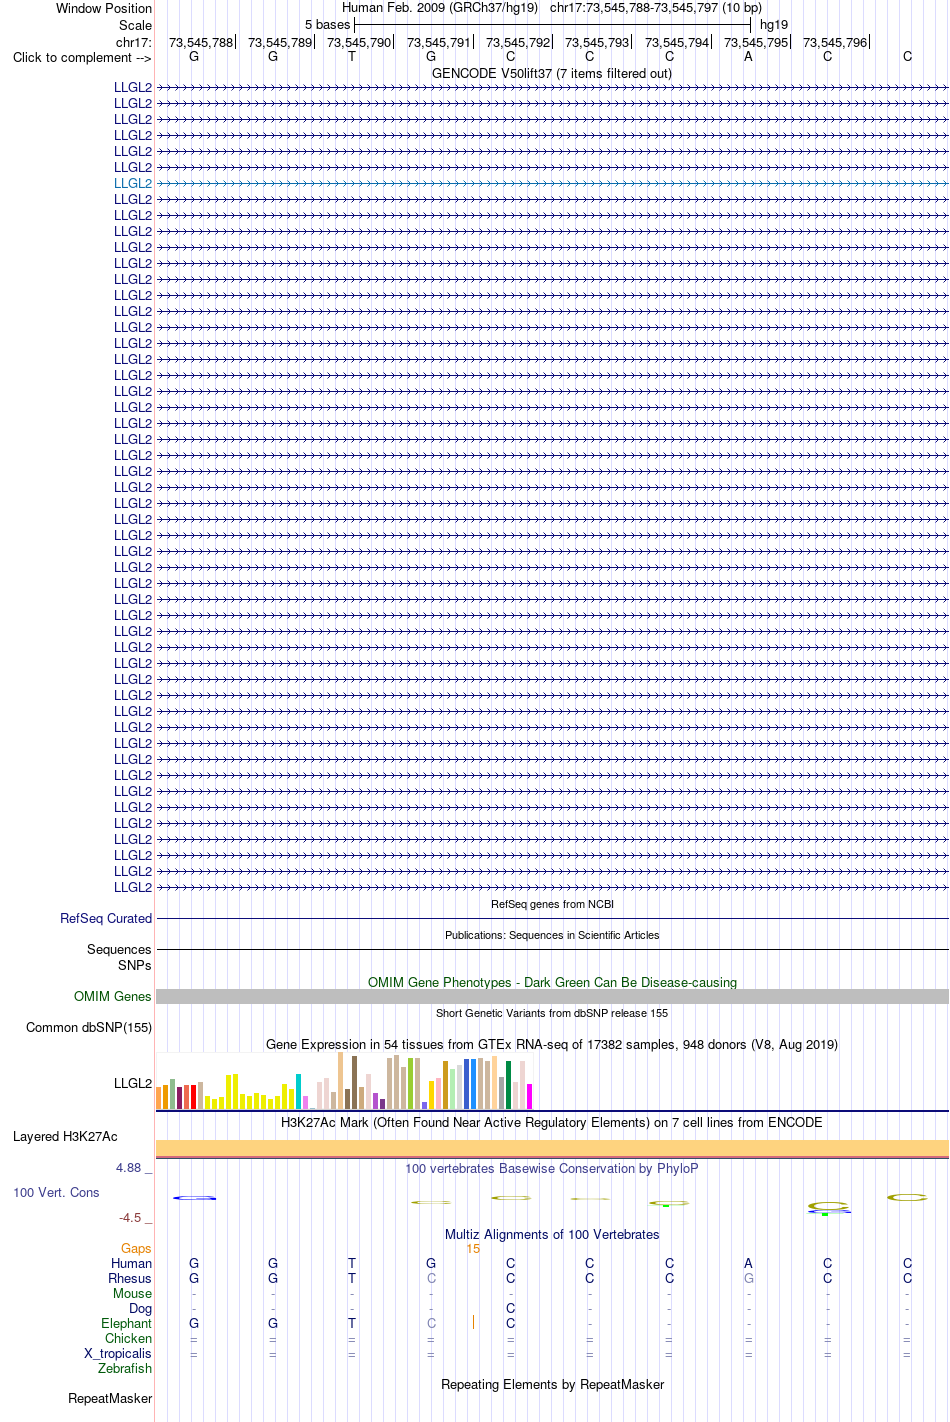This screenshot has height=1422, width=950.
Task: Click the C base in the Dog row
Action: pyautogui.click(x=510, y=1308)
